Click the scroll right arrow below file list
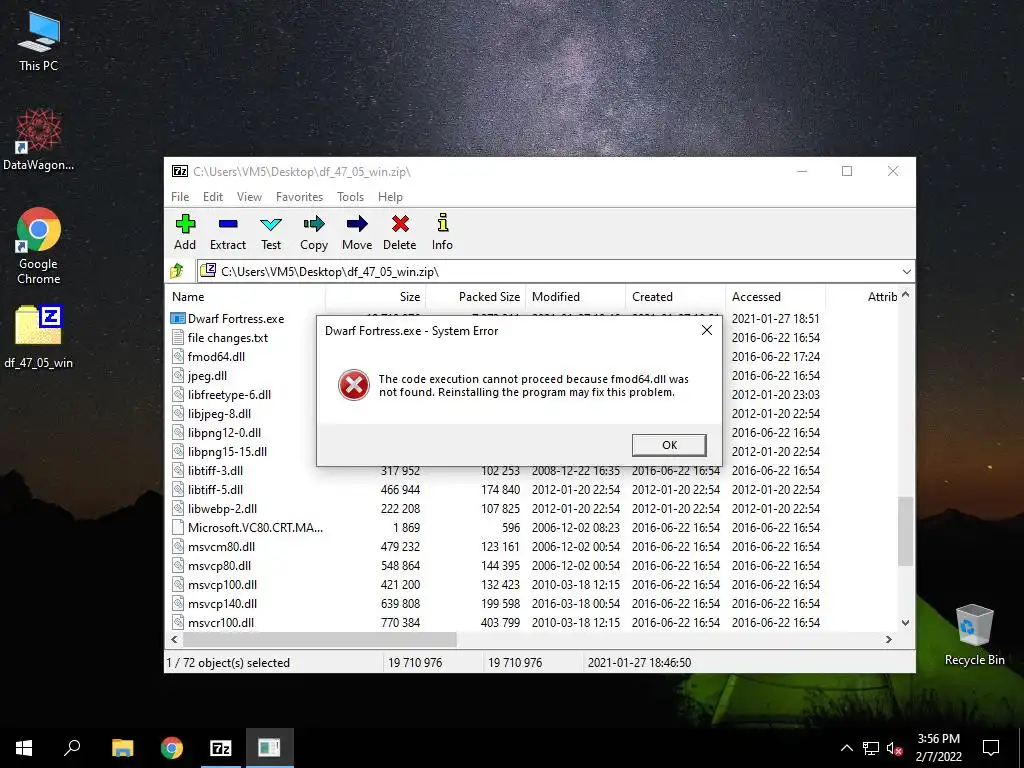This screenshot has height=768, width=1024. point(888,639)
